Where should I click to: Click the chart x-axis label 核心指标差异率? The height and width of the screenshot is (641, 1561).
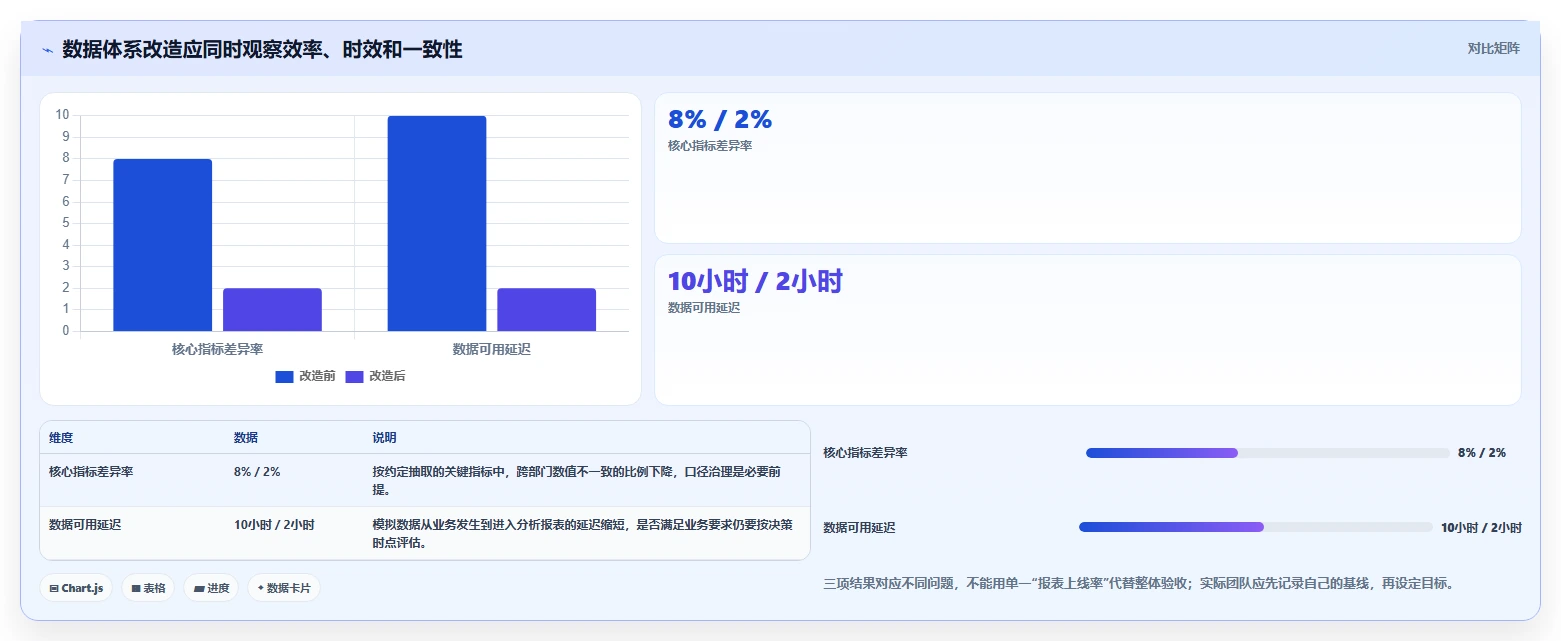coord(217,349)
